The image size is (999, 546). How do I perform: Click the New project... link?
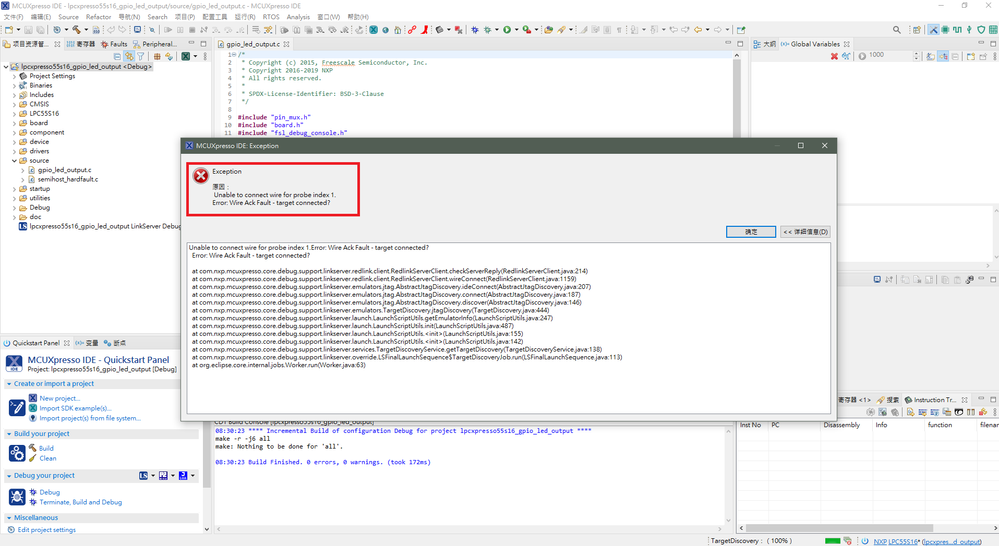pos(60,398)
